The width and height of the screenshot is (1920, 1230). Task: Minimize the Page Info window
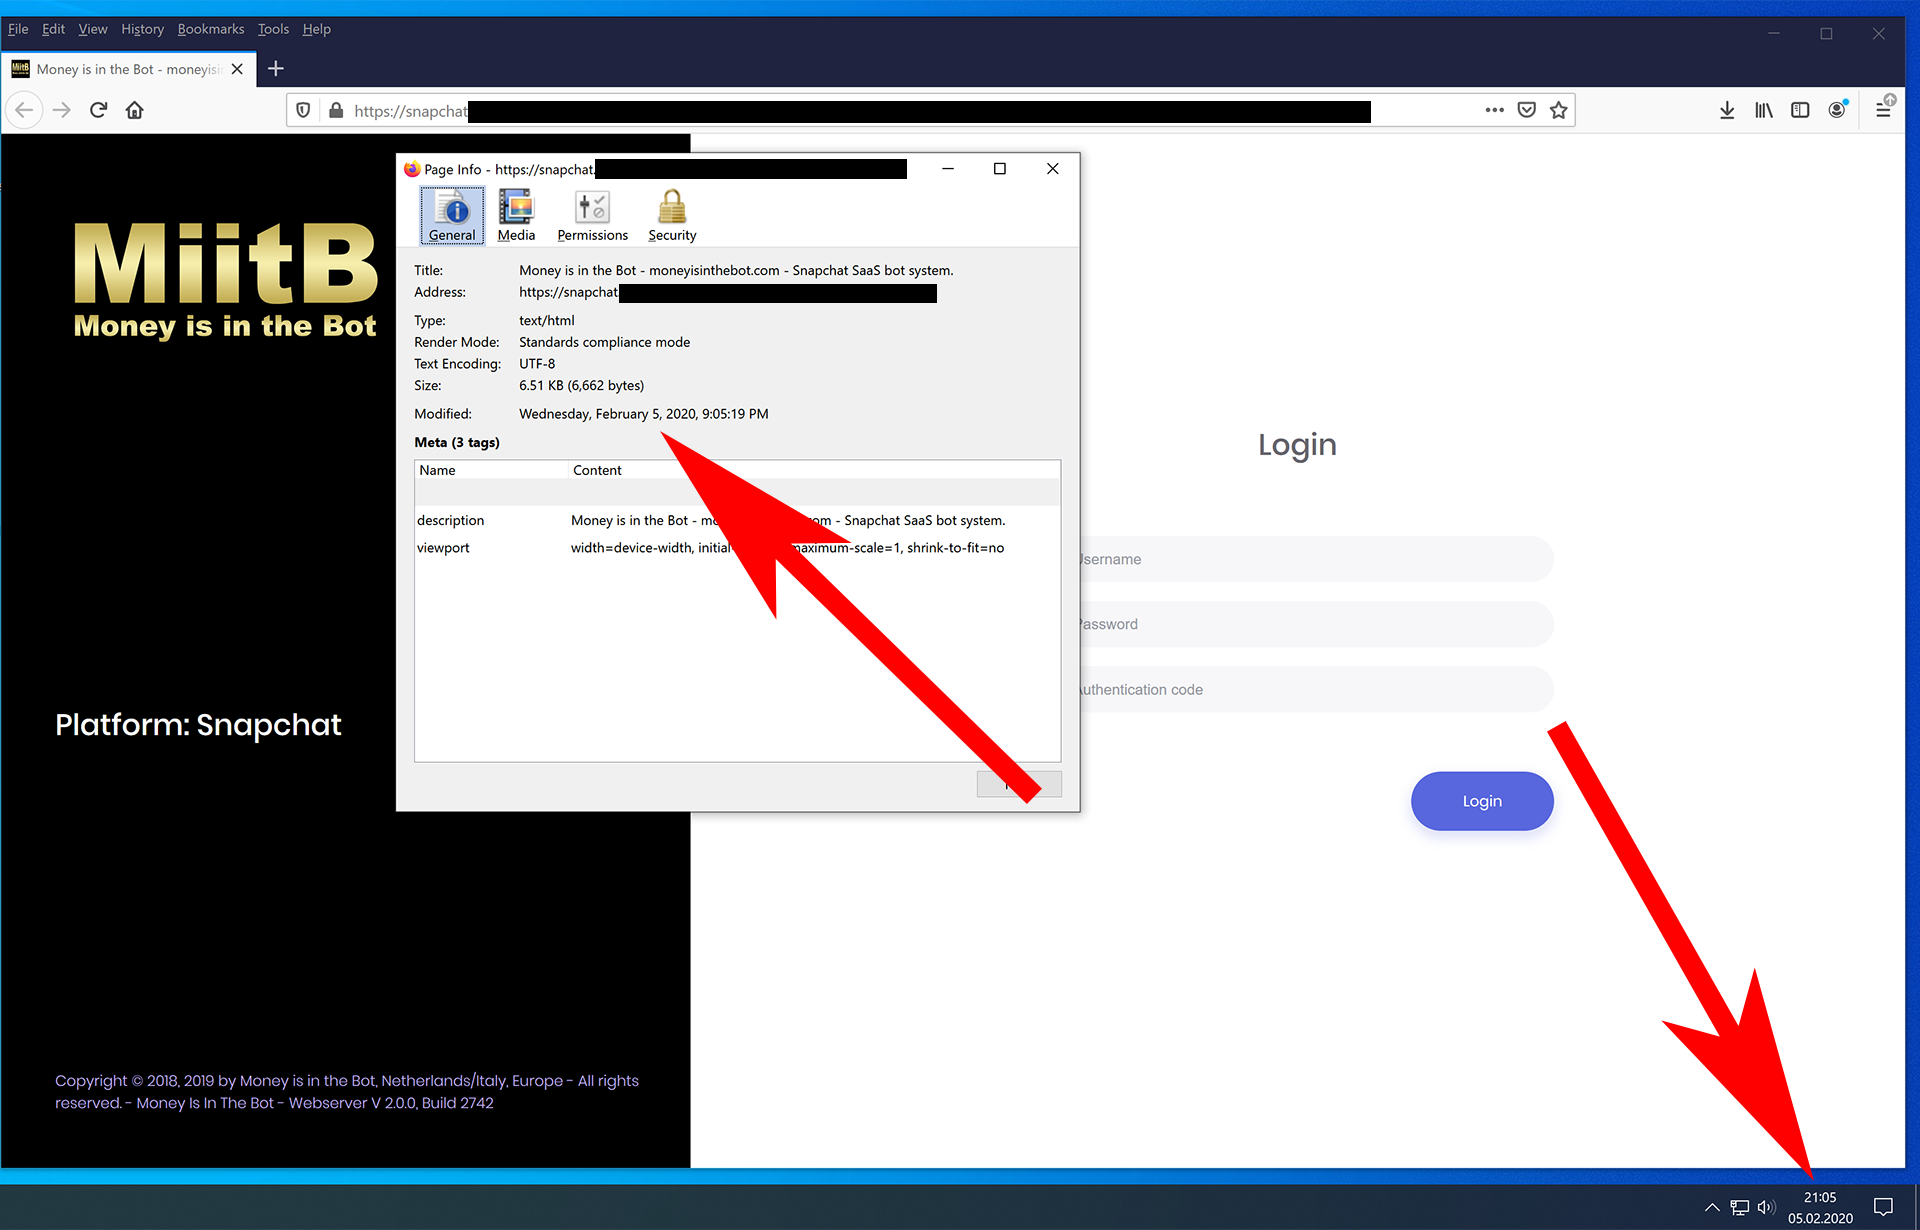947,169
